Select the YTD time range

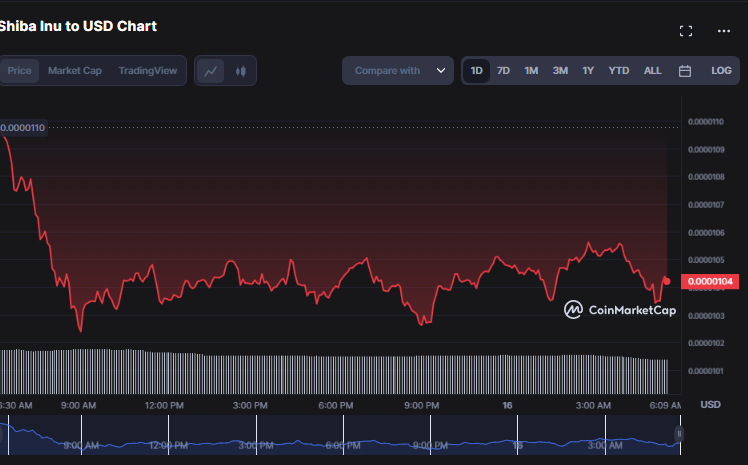click(x=619, y=71)
